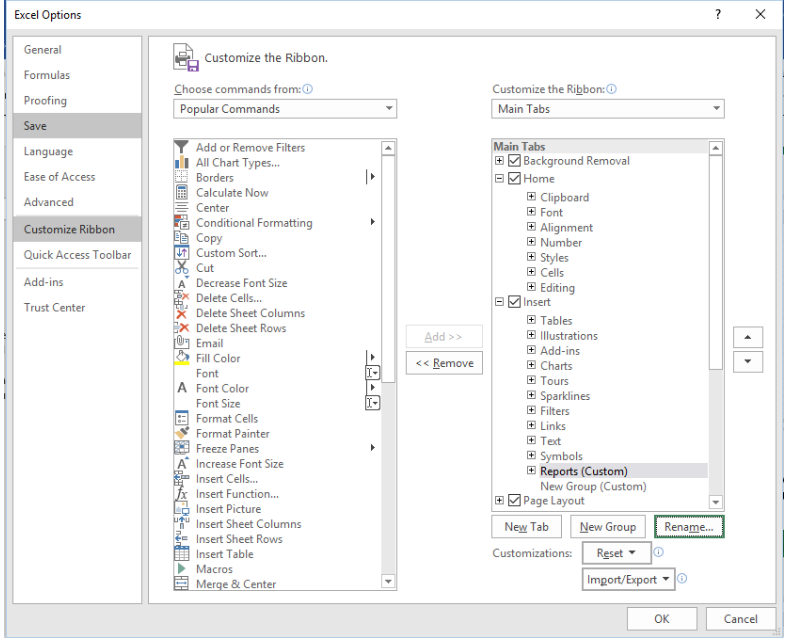Click the Remove button
Screen dimensions: 787x638
coord(444,363)
